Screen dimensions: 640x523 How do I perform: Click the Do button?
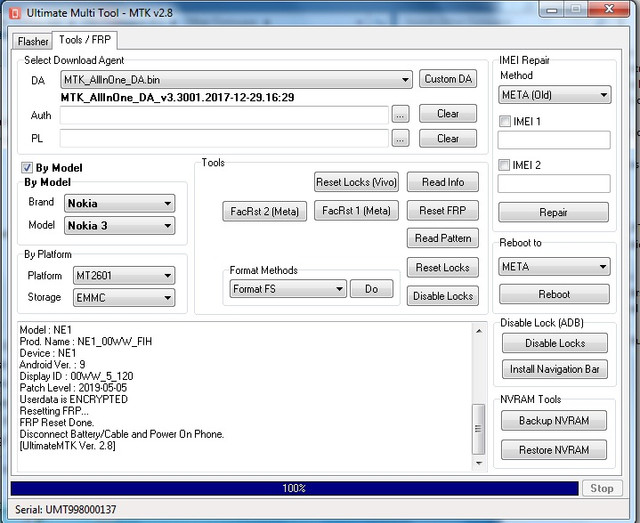pyautogui.click(x=371, y=289)
